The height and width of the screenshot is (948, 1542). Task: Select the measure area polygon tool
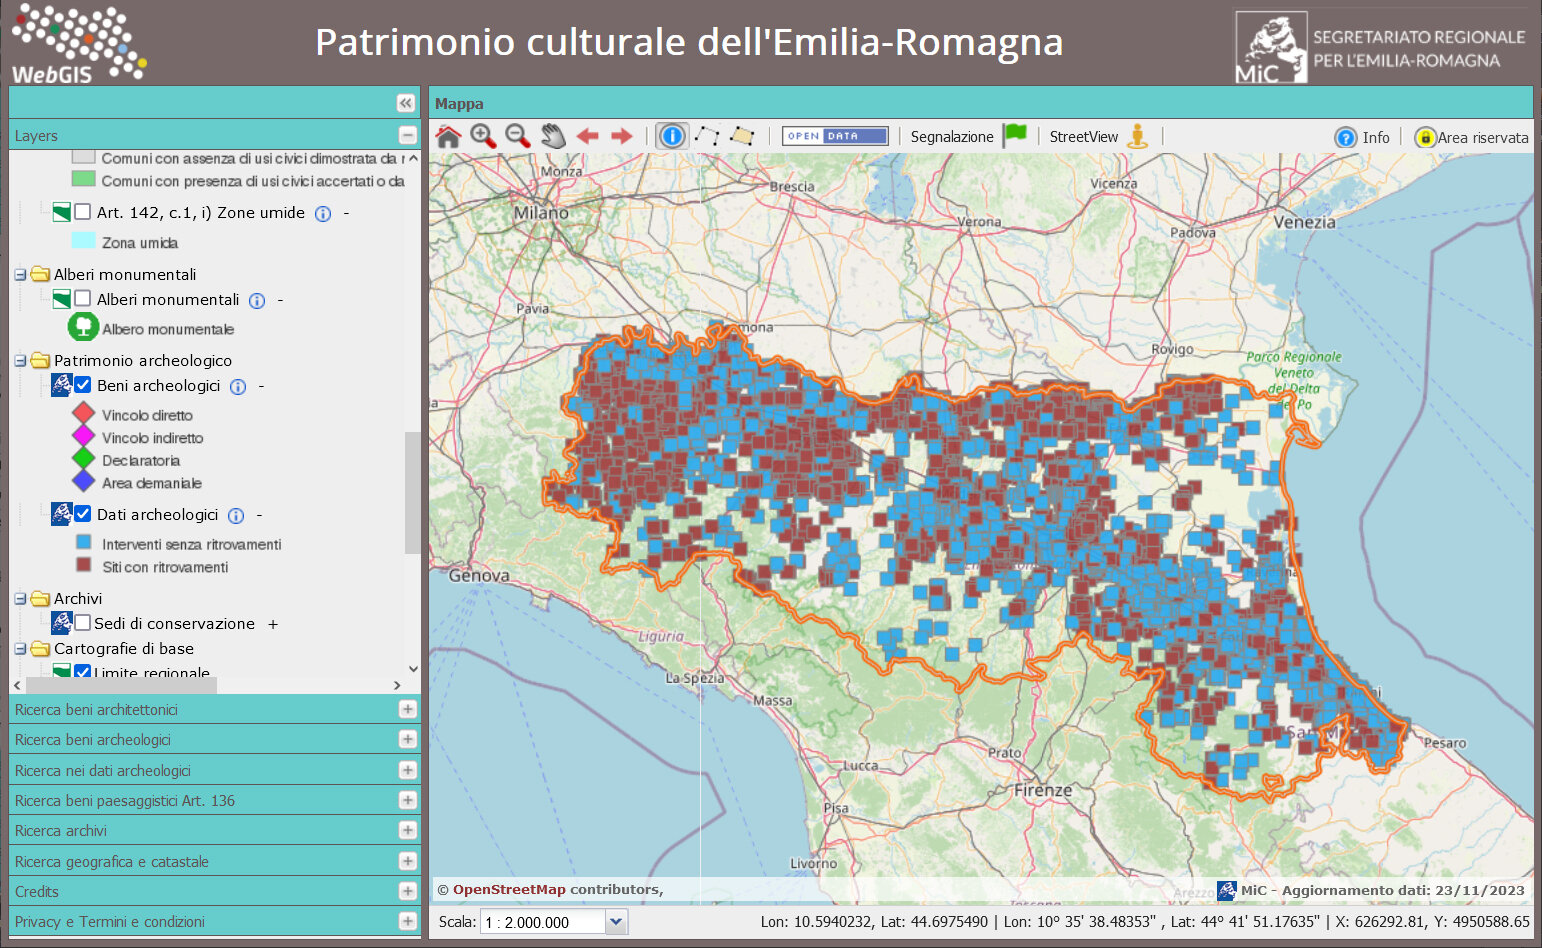(741, 137)
